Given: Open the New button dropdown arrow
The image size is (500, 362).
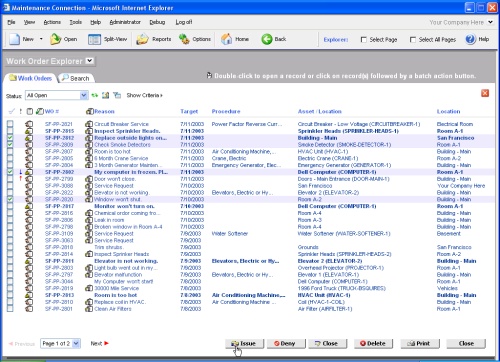Looking at the screenshot, I should 41,39.
